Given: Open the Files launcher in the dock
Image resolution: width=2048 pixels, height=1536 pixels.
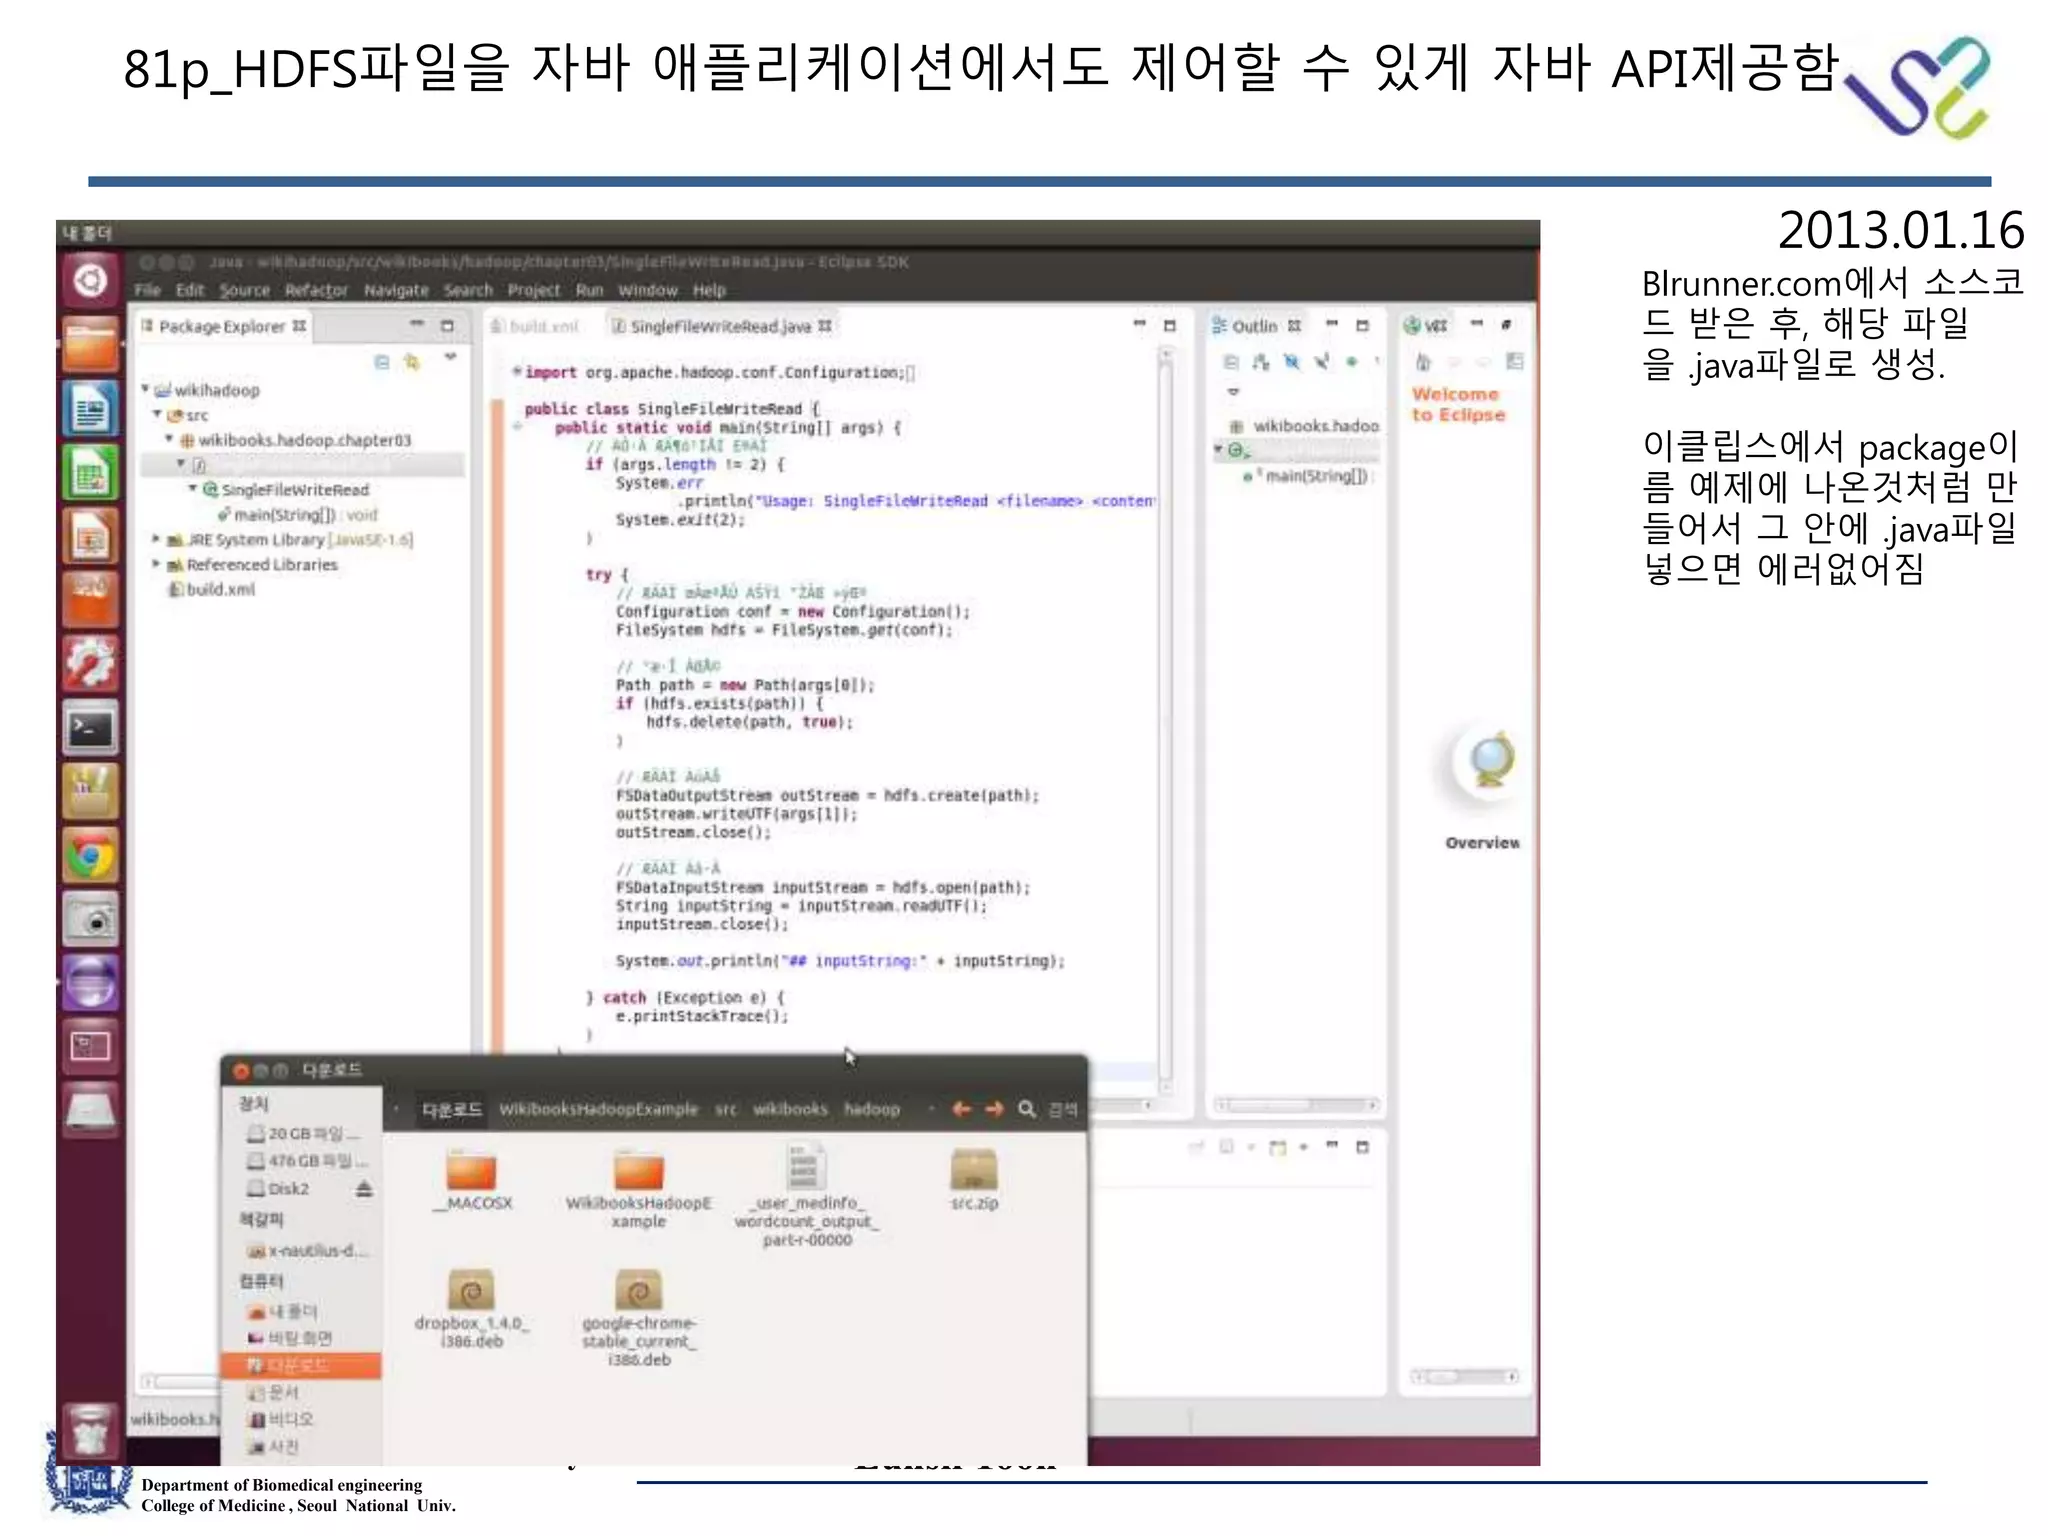Looking at the screenshot, I should click(90, 345).
